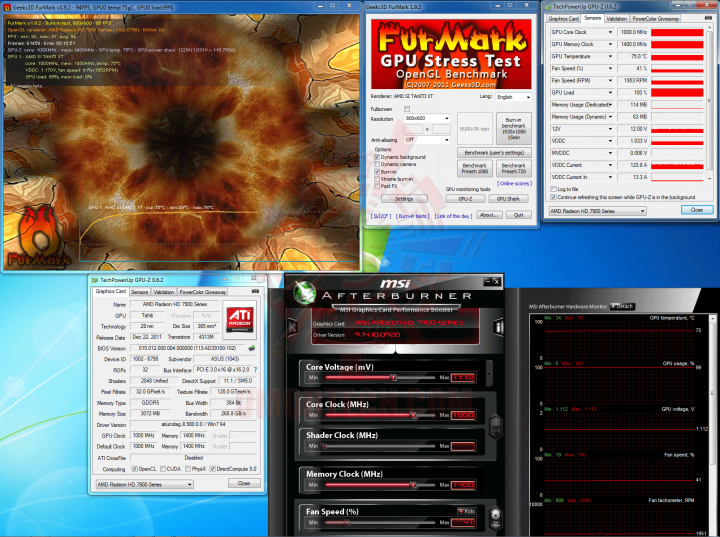Enable the Post FX checkbox

click(377, 187)
